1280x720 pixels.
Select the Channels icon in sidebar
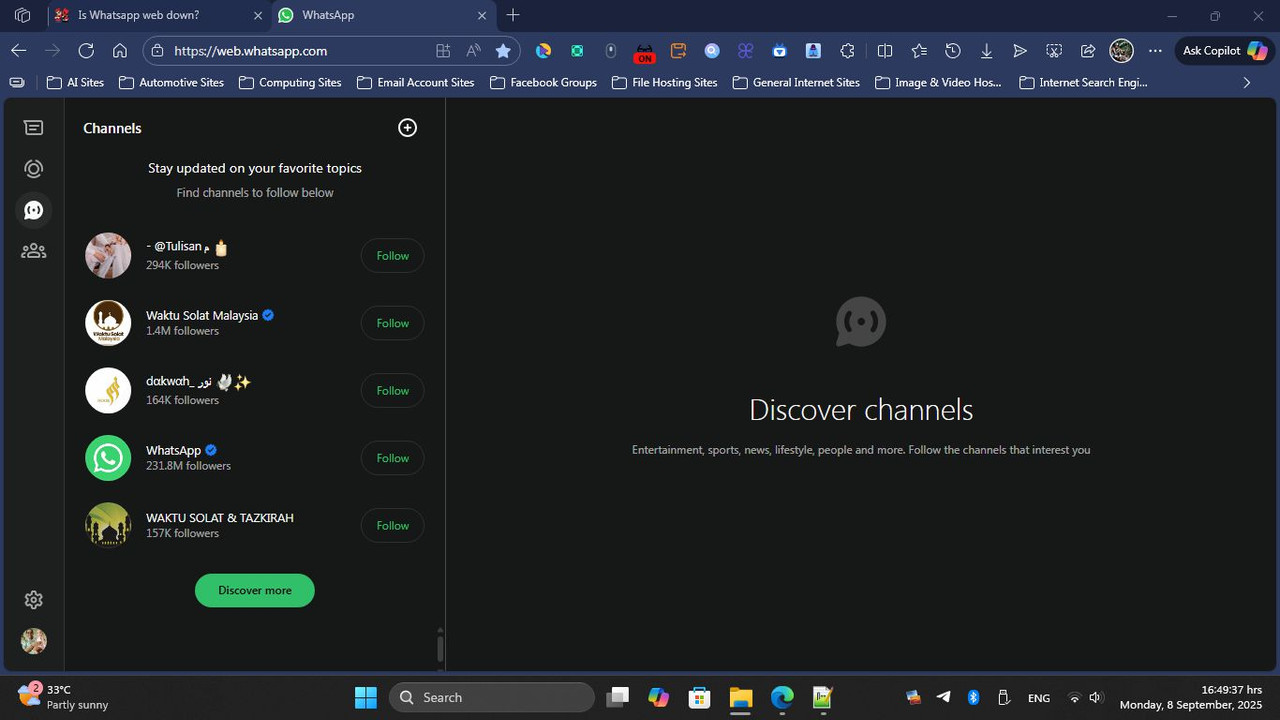point(33,210)
